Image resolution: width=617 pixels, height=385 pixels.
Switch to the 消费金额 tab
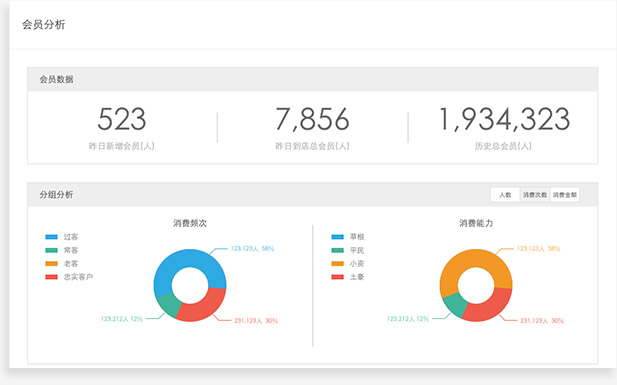(x=565, y=195)
